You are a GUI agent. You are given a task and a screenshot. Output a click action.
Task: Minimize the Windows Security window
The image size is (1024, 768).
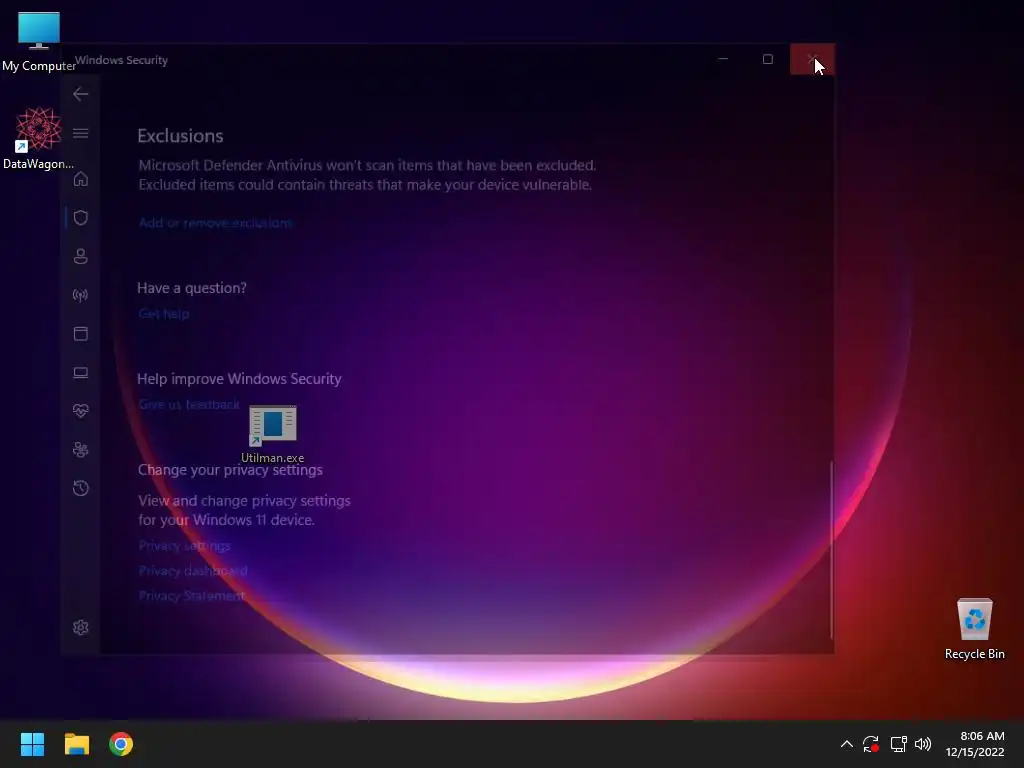click(x=723, y=59)
